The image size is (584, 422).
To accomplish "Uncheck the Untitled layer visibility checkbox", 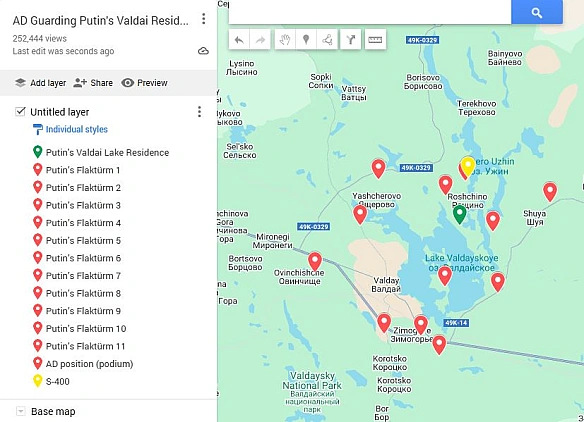I will (20, 111).
